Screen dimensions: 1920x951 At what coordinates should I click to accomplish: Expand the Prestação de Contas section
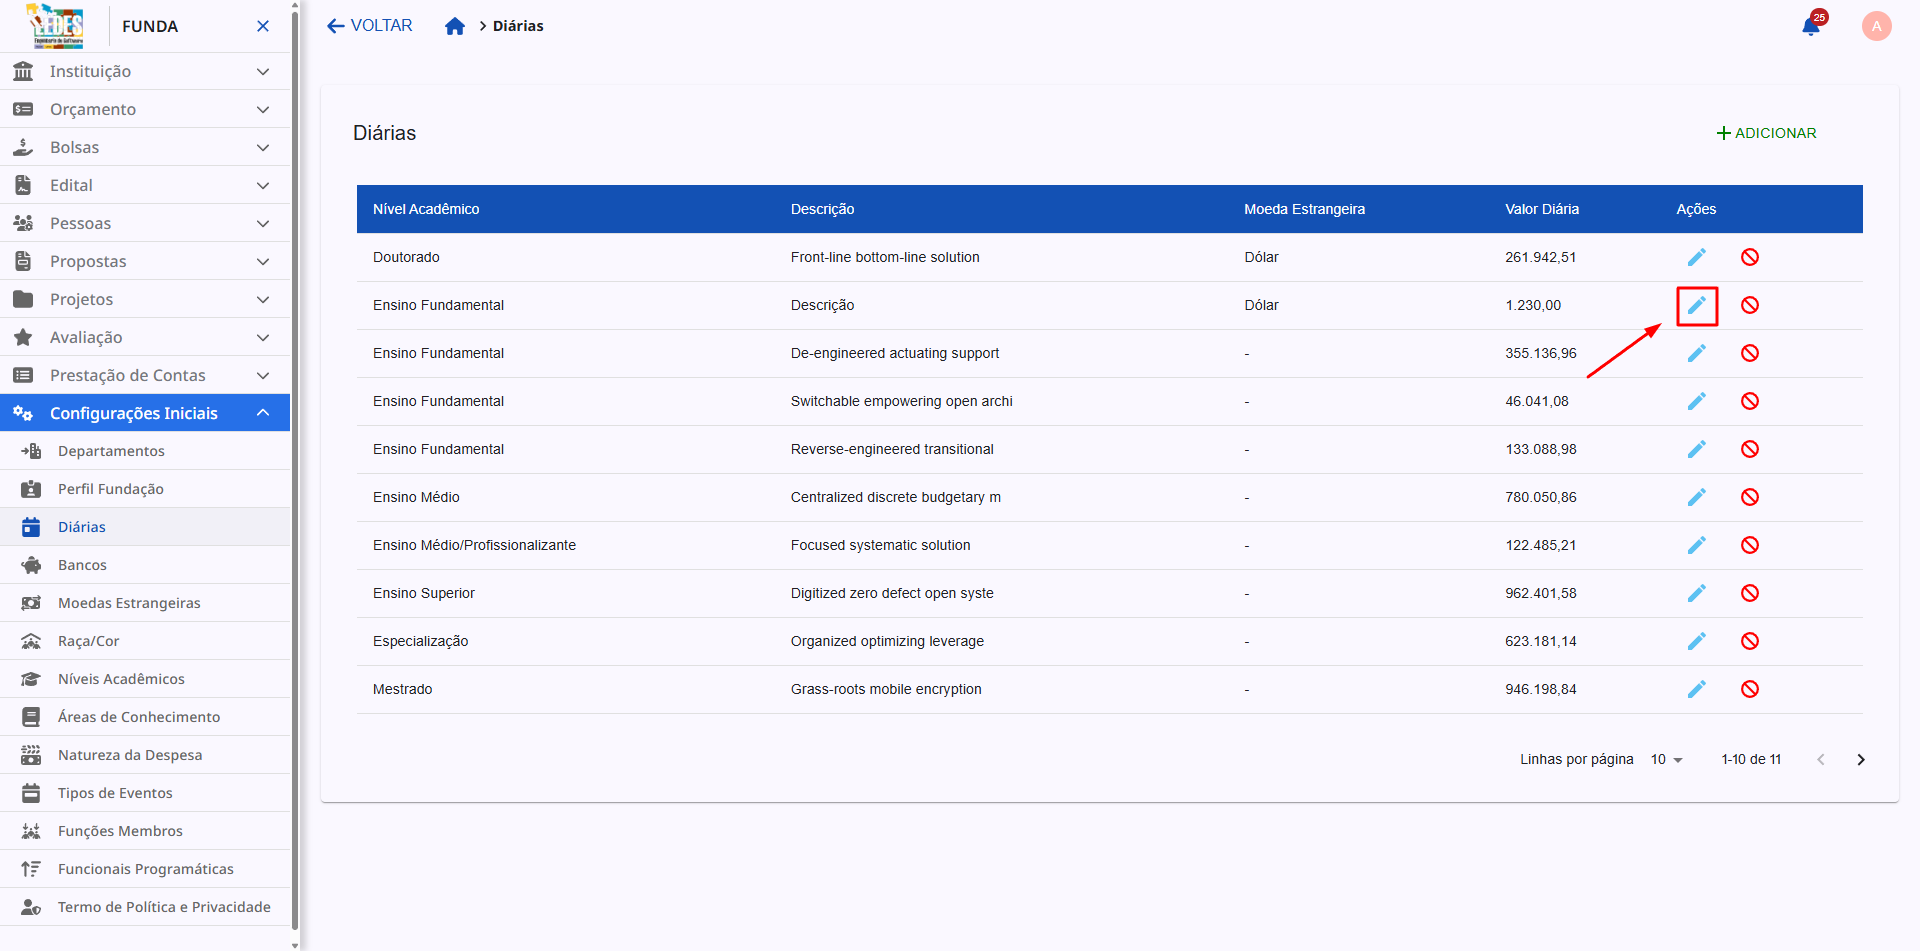(145, 375)
